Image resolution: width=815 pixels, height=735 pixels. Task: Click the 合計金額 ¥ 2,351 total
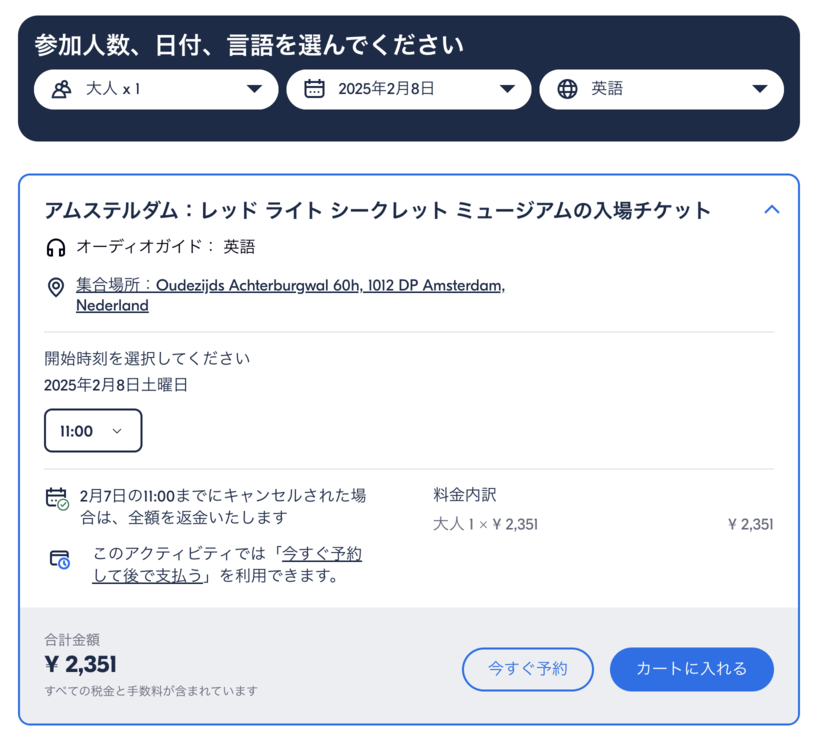click(x=81, y=664)
